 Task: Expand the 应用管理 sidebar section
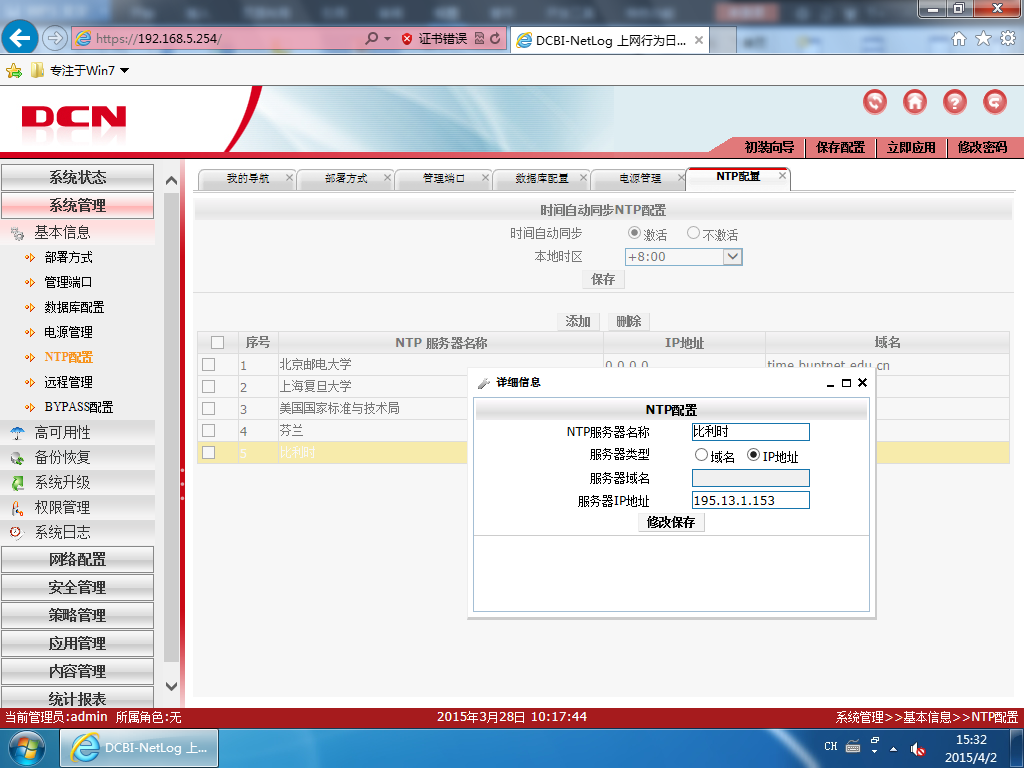[77, 643]
